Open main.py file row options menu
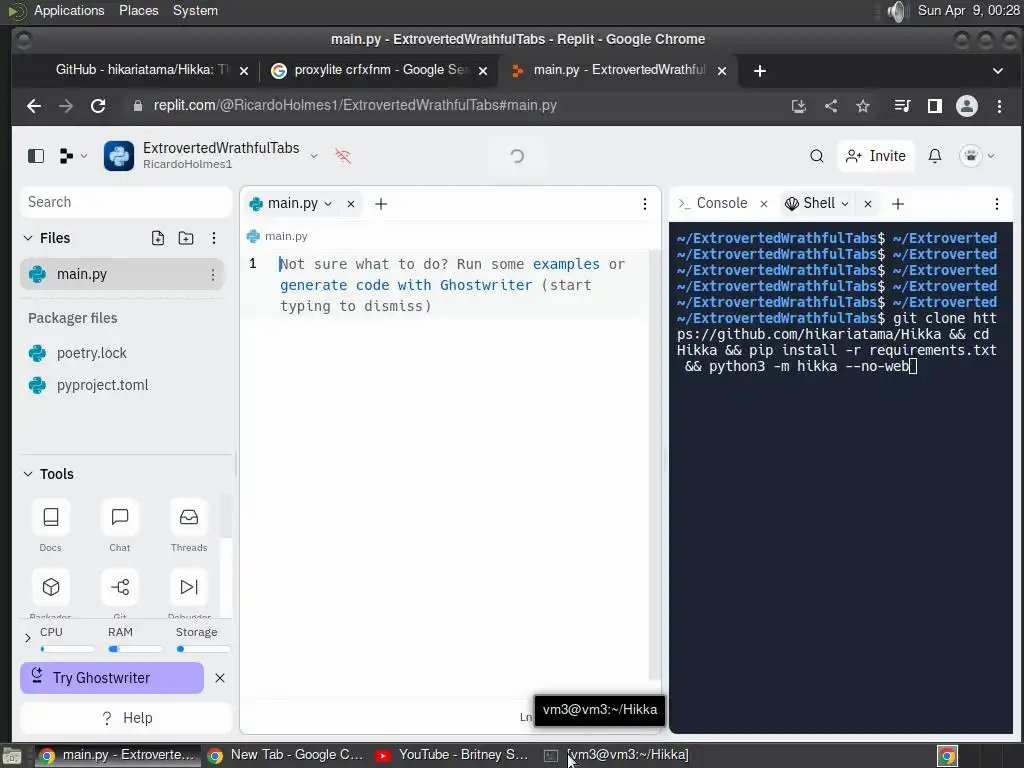Screen dimensions: 1024x768 click(x=212, y=275)
